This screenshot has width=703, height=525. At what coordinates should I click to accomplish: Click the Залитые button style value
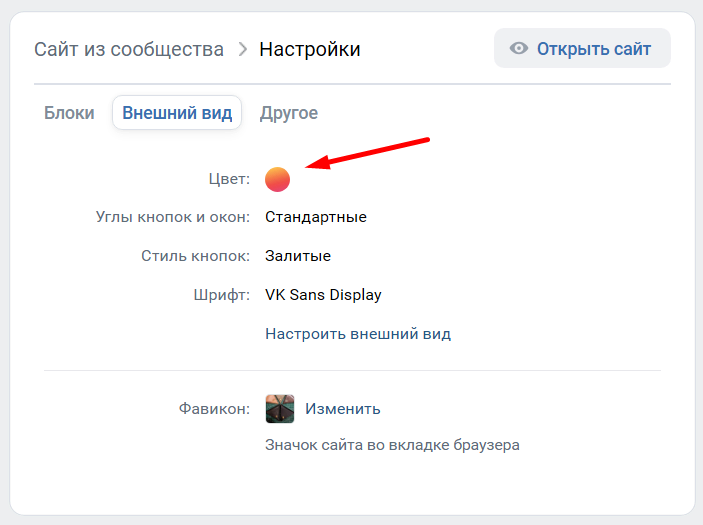[x=298, y=256]
